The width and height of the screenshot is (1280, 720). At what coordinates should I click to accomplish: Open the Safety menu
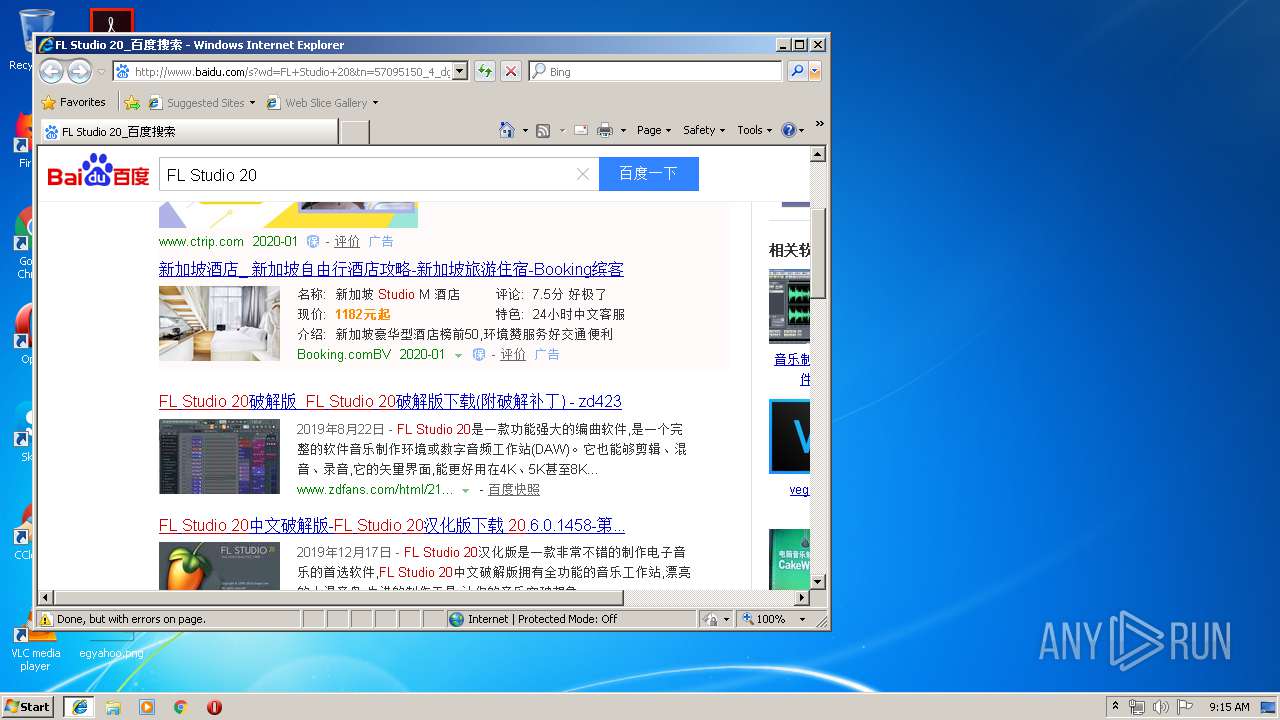click(704, 130)
